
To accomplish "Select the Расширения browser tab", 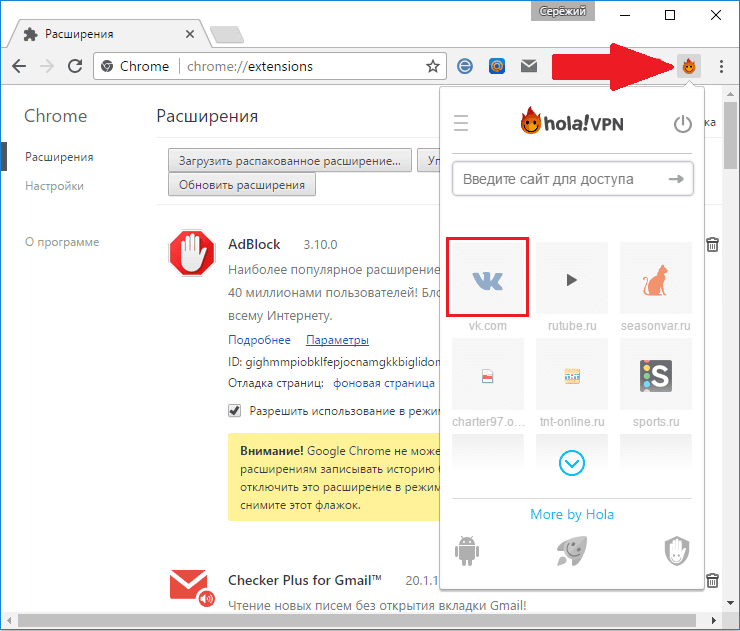I will 109,34.
